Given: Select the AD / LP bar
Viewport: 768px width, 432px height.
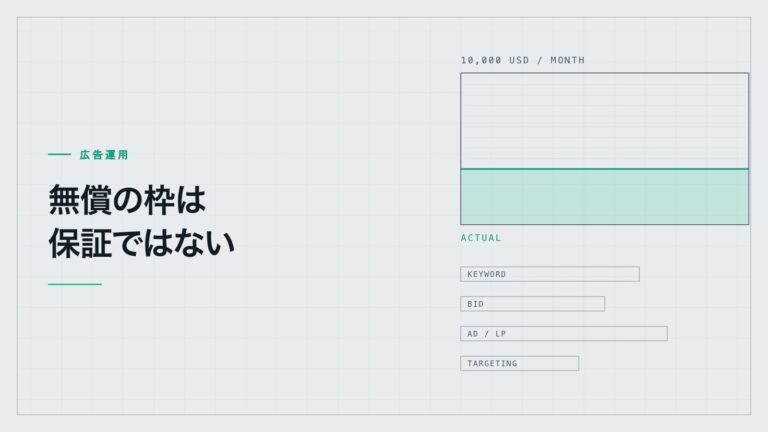Looking at the screenshot, I should [564, 334].
